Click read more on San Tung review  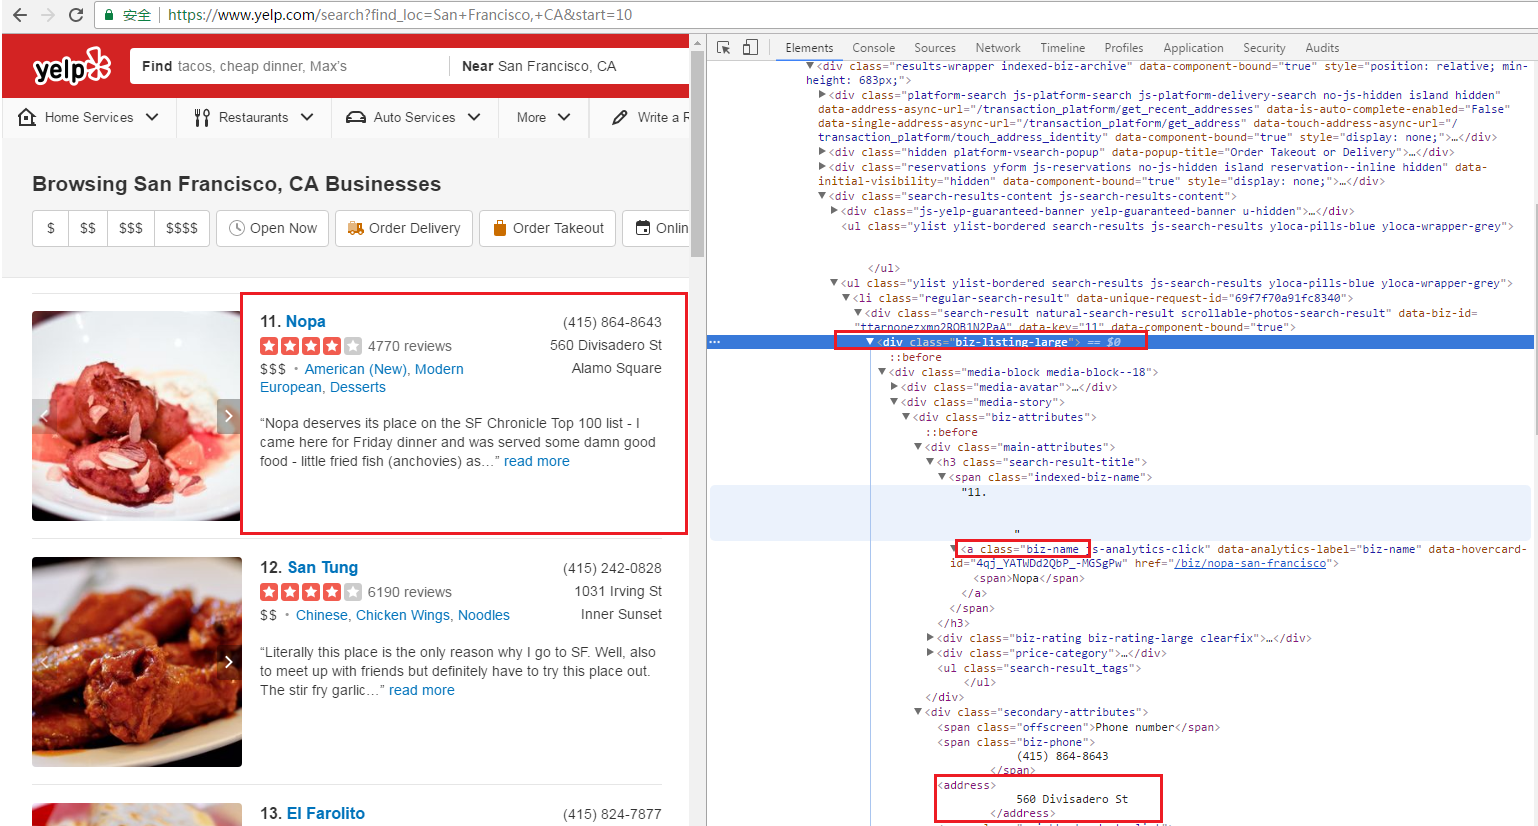point(422,690)
